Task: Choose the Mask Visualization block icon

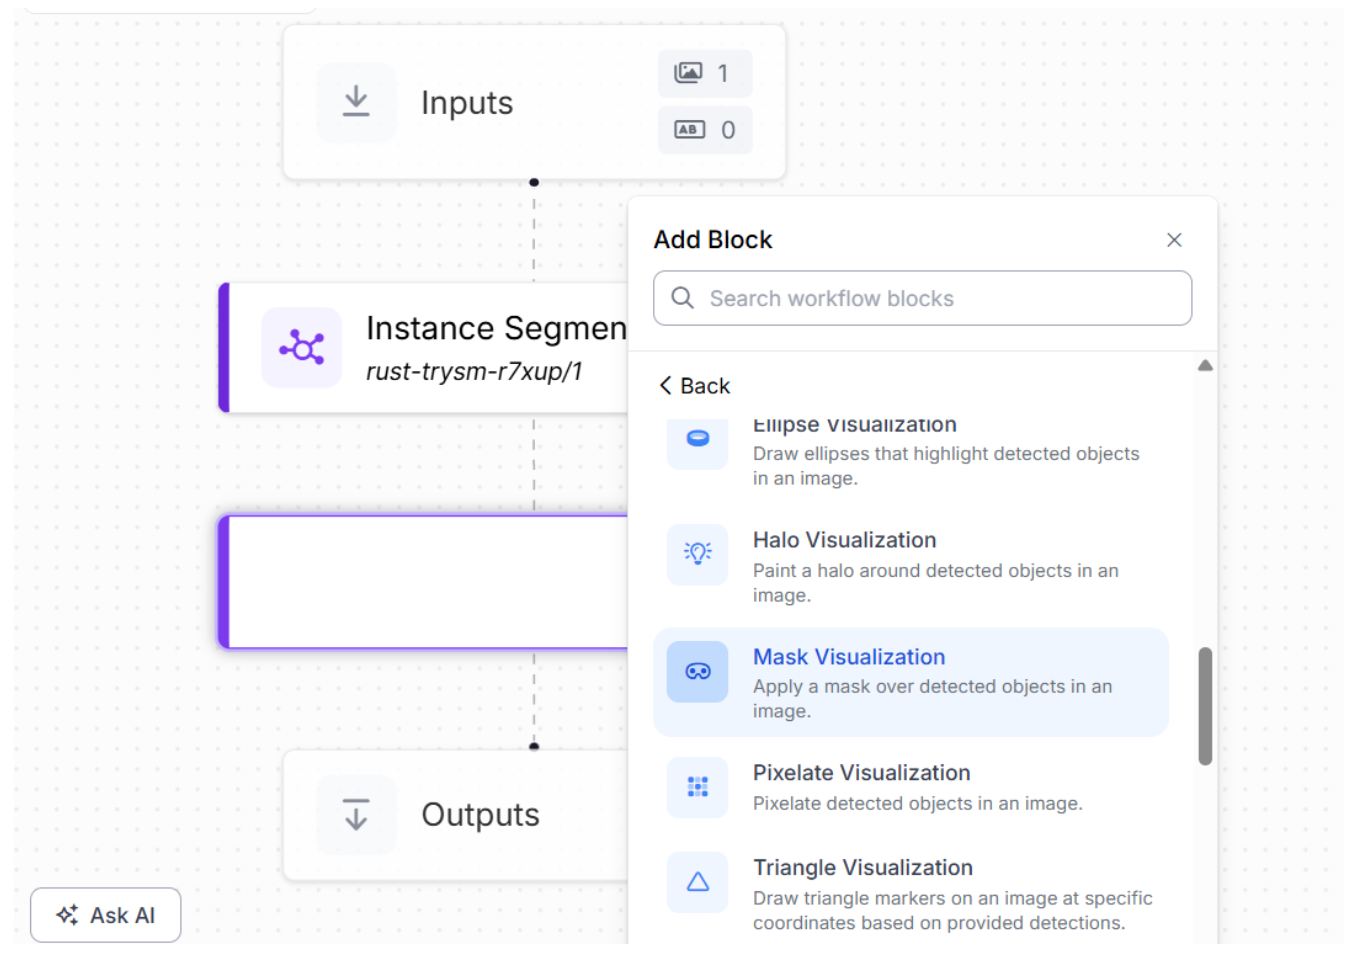Action: (697, 671)
